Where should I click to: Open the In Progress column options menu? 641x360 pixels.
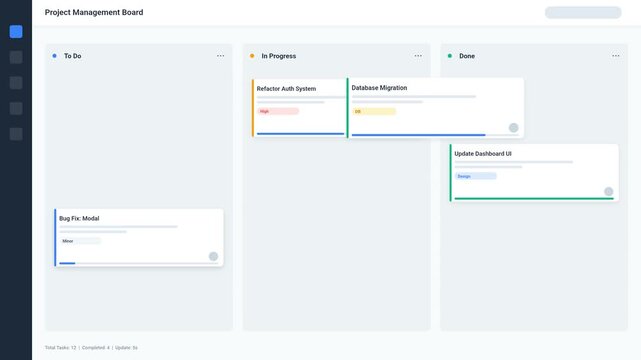tap(418, 56)
